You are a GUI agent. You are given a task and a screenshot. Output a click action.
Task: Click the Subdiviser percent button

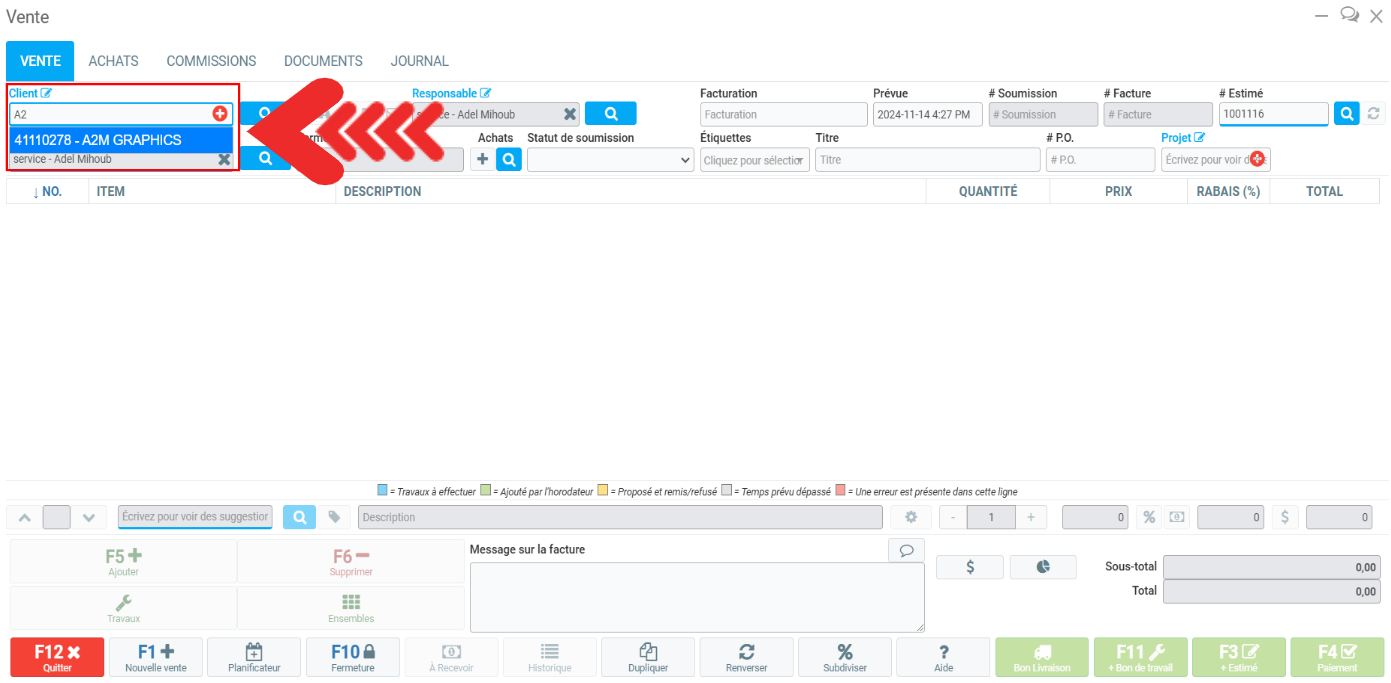844,657
